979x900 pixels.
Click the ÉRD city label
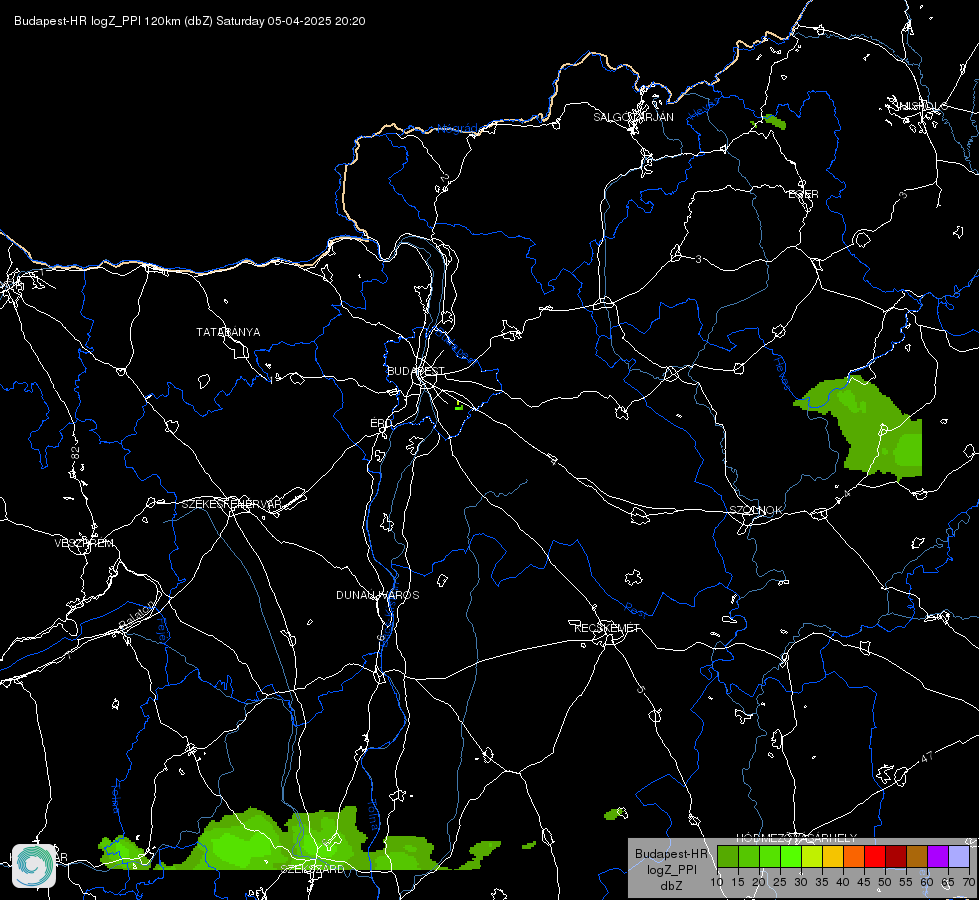pos(381,423)
